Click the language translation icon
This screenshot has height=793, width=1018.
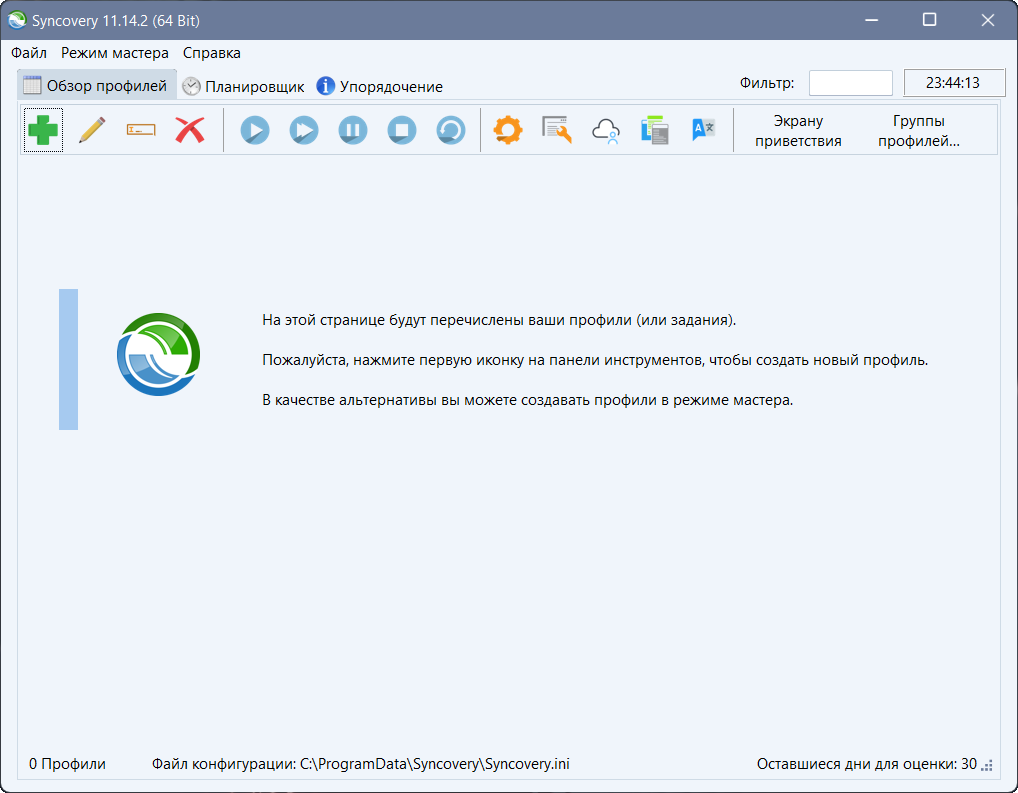coord(704,130)
